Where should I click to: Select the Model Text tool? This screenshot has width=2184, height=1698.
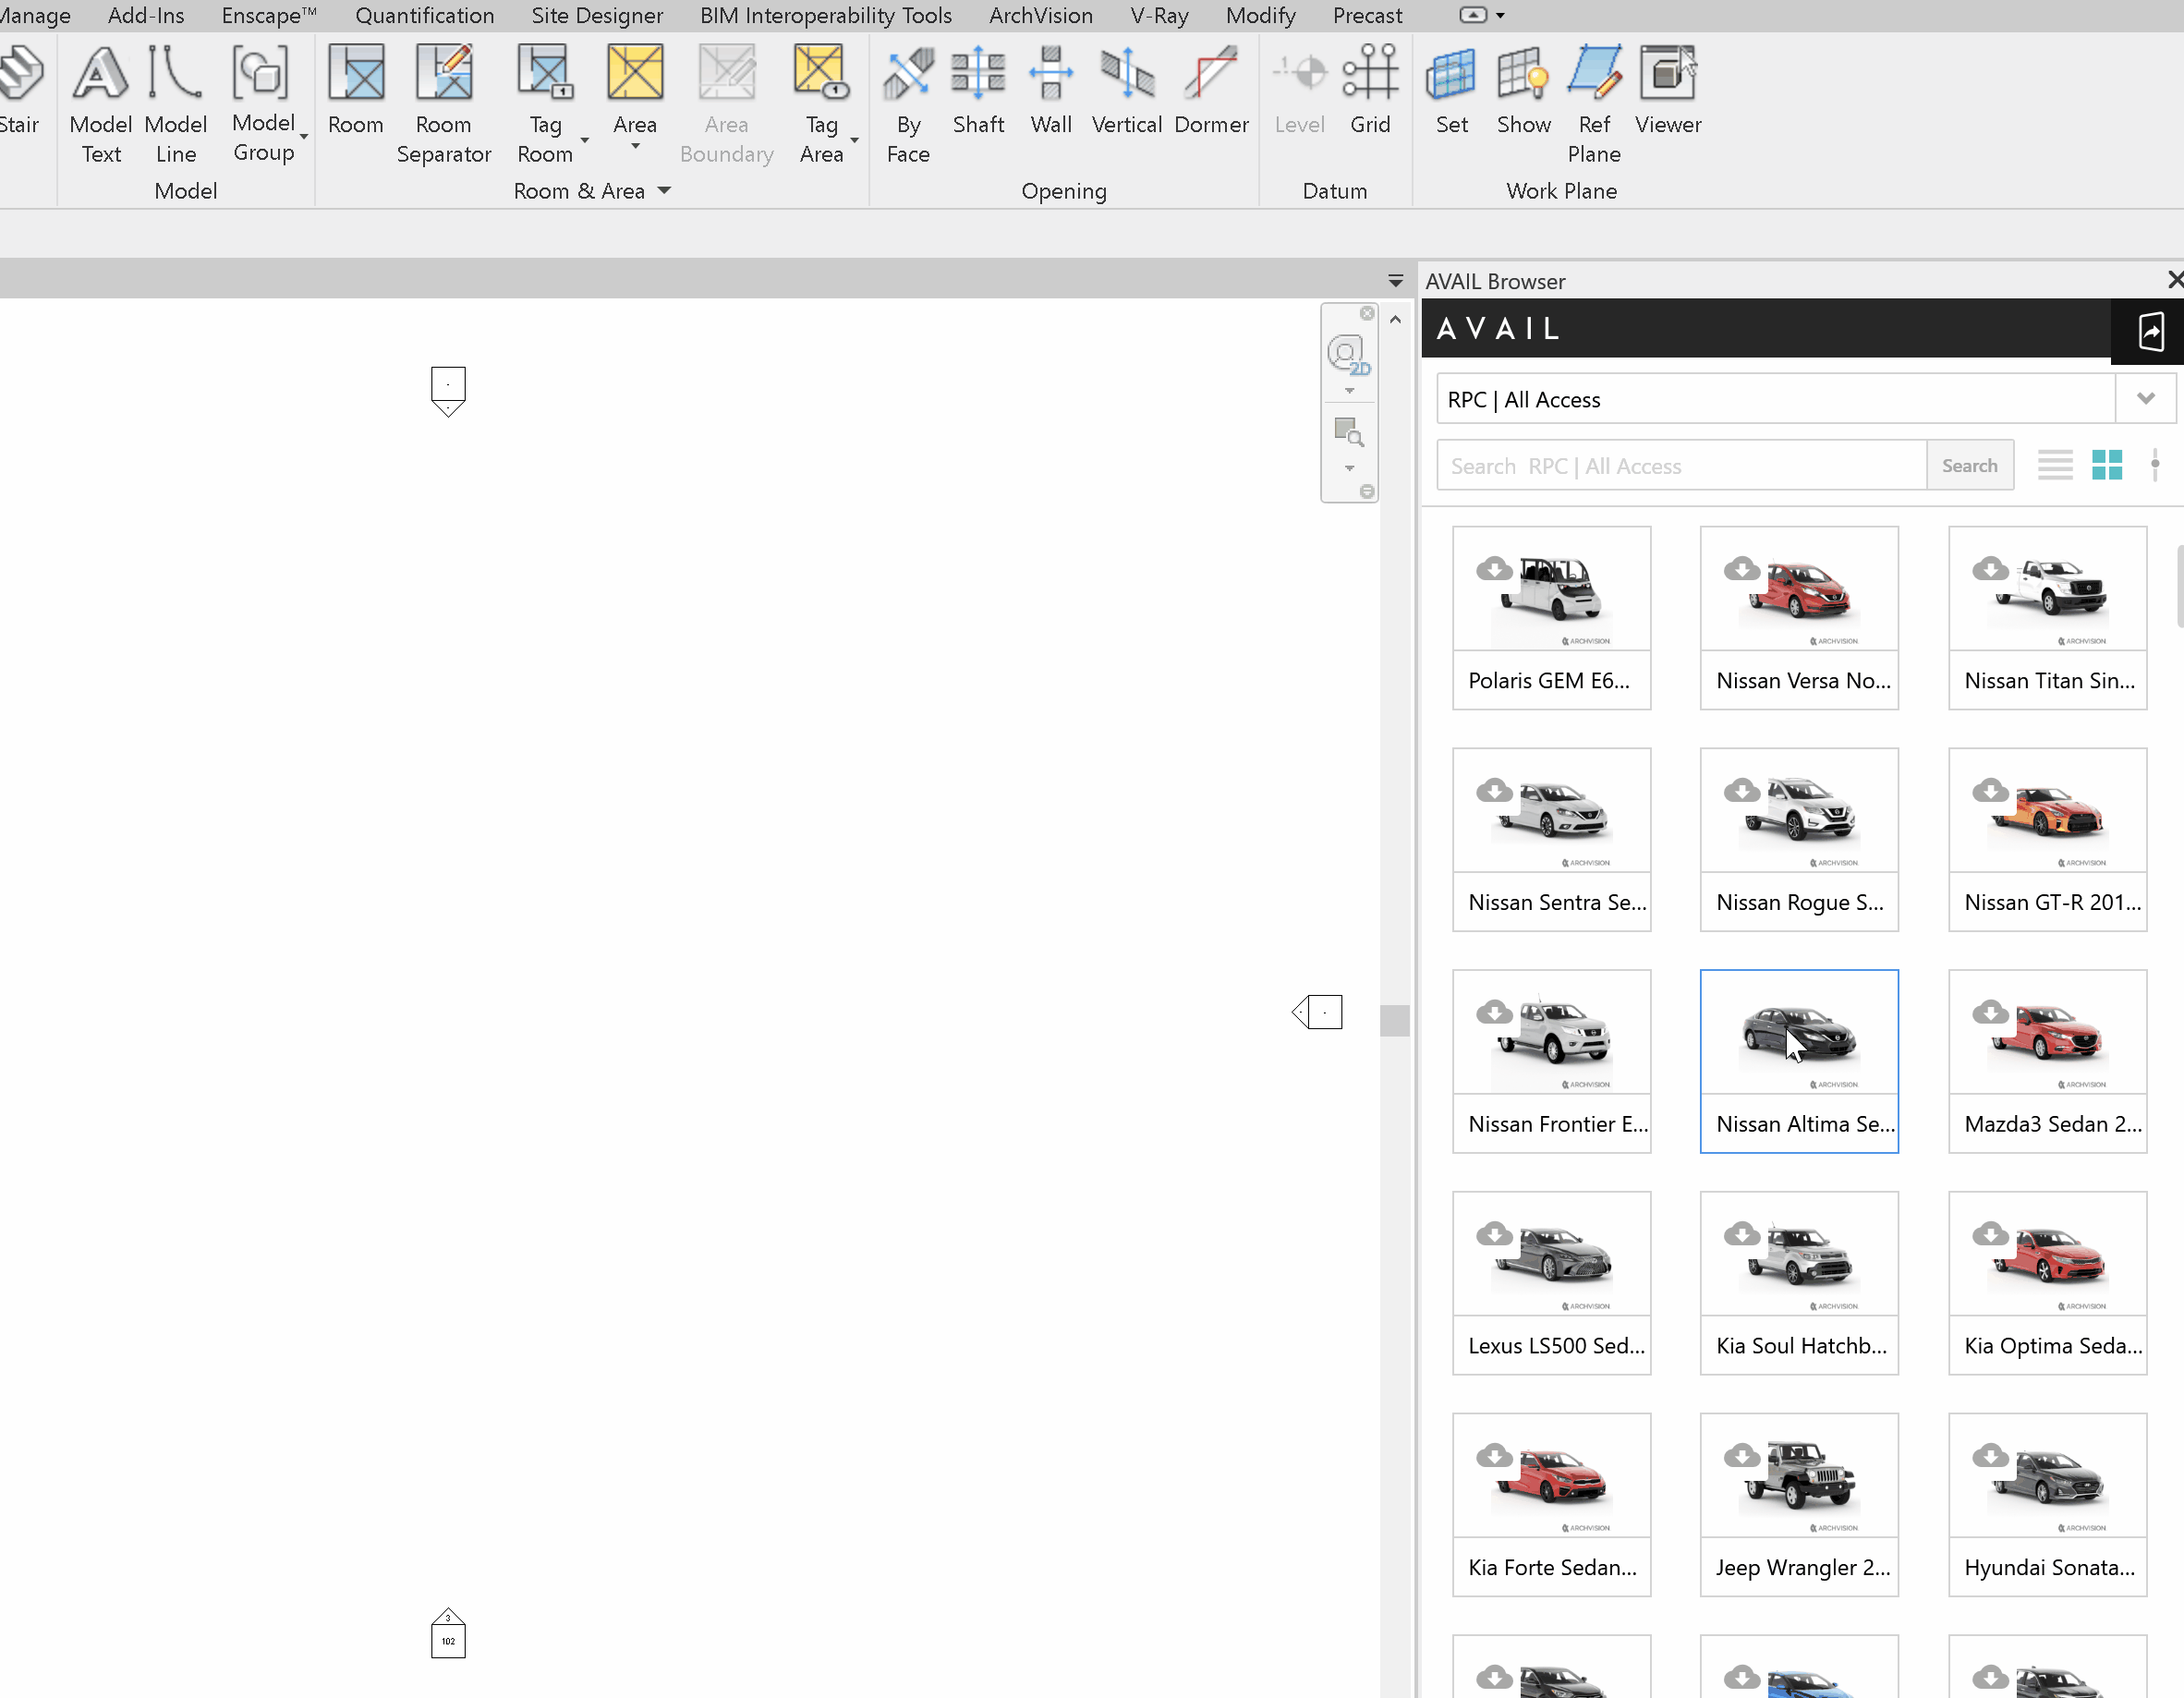[101, 104]
